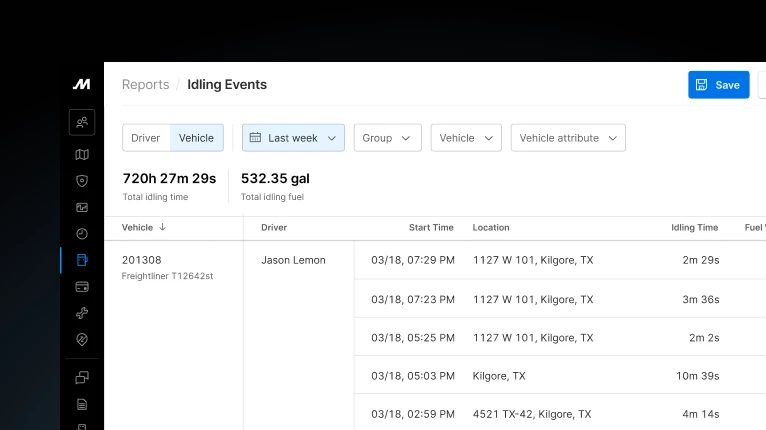The width and height of the screenshot is (766, 430).
Task: Click location Kilgore, TX in 05:03 PM row
Action: click(x=499, y=376)
